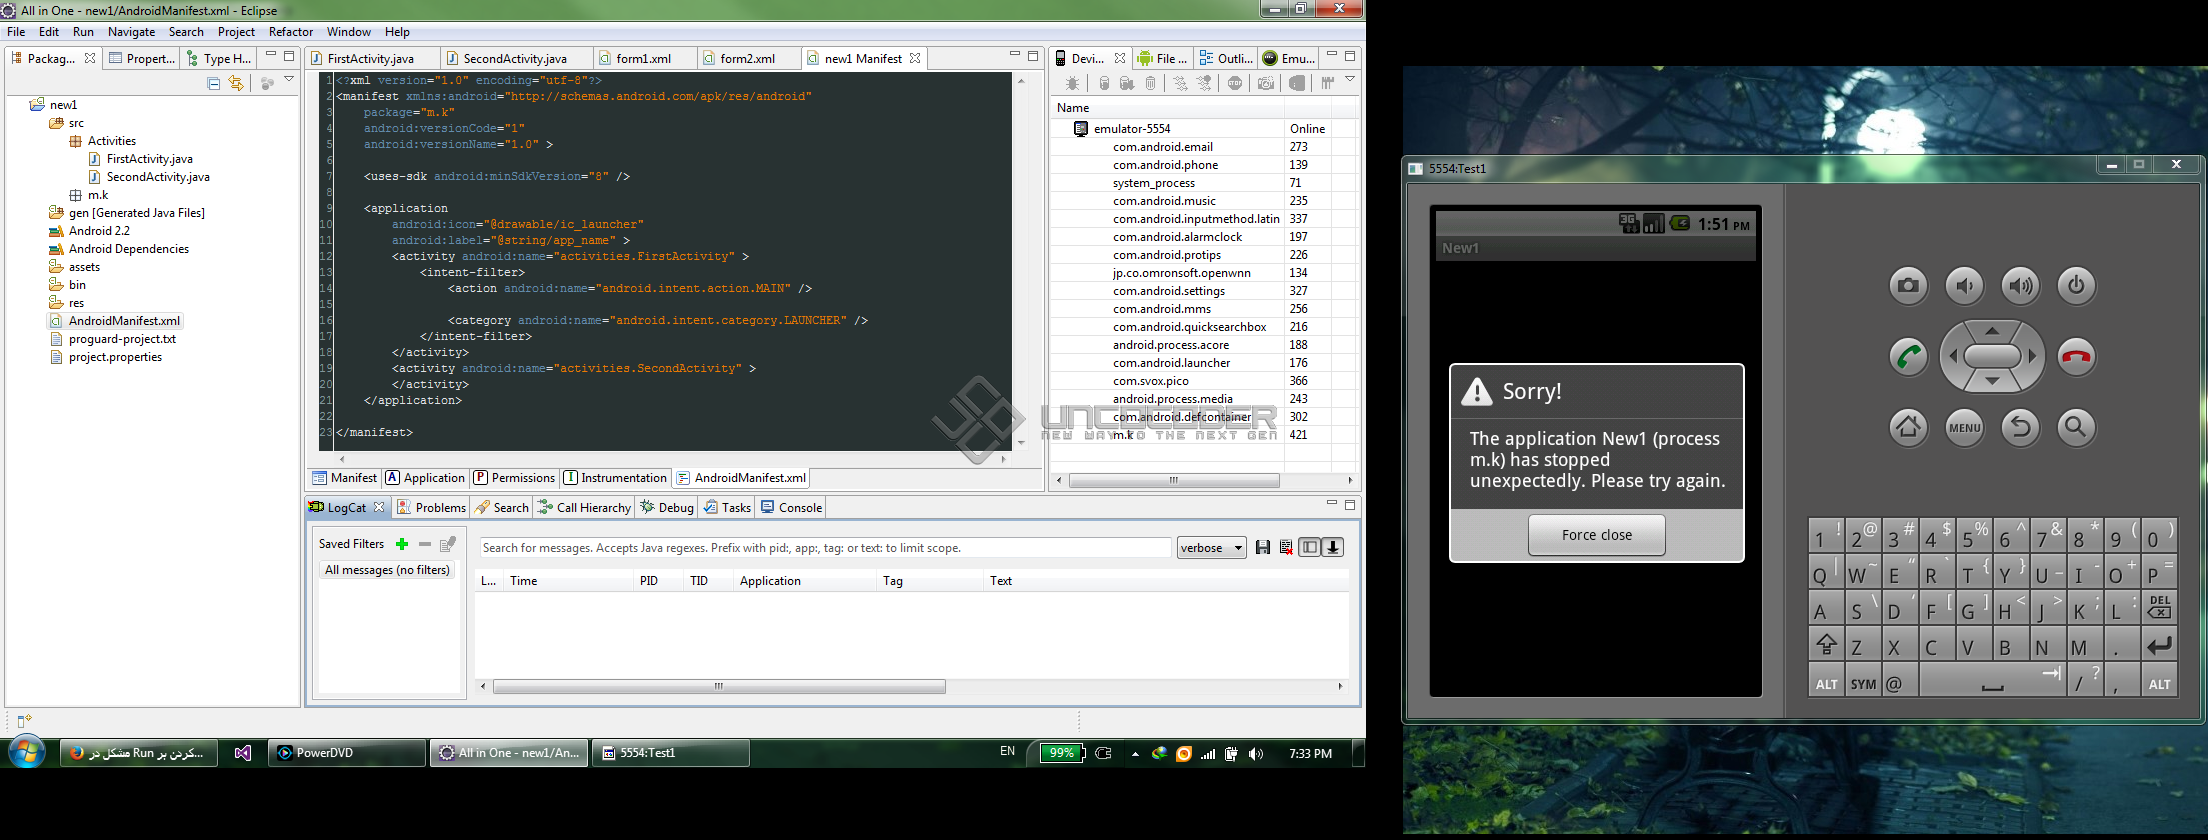This screenshot has height=840, width=2208.
Task: Open Devices view menu dropdown arrow
Action: pos(1350,79)
